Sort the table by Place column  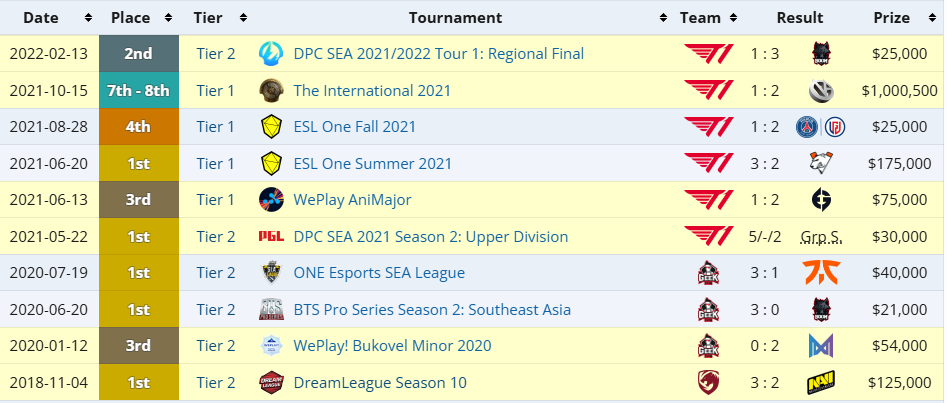pyautogui.click(x=138, y=18)
